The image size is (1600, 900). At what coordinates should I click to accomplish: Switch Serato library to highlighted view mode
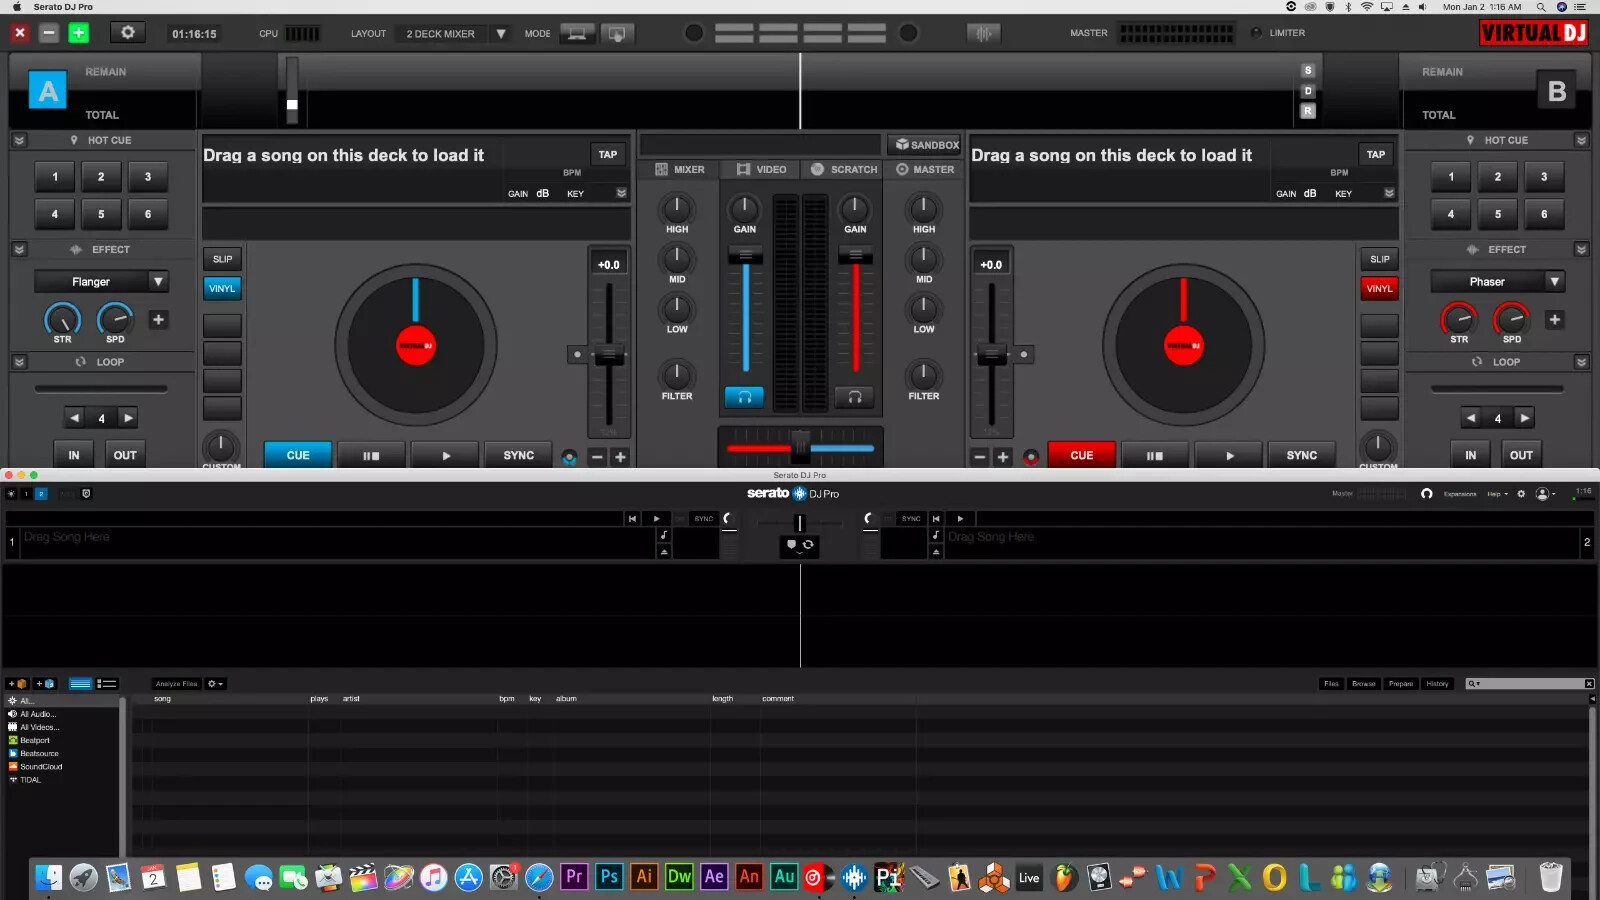click(x=80, y=684)
